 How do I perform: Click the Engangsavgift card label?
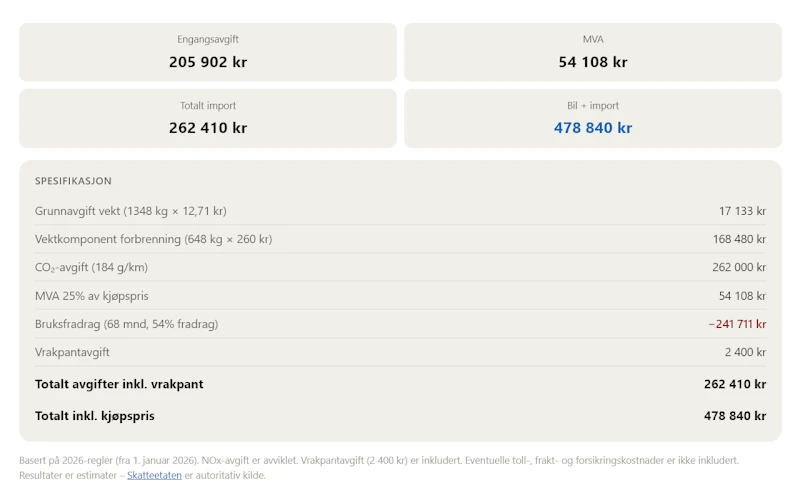click(x=208, y=39)
